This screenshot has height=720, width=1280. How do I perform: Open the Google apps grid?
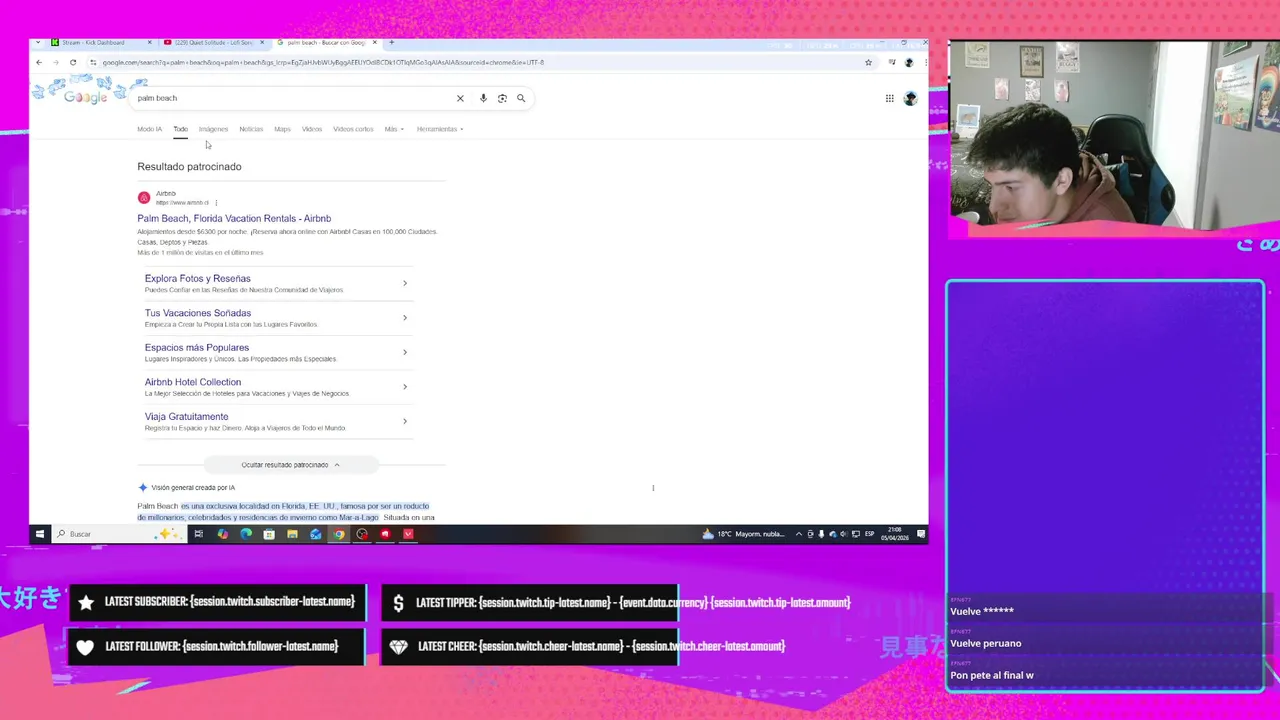point(889,98)
